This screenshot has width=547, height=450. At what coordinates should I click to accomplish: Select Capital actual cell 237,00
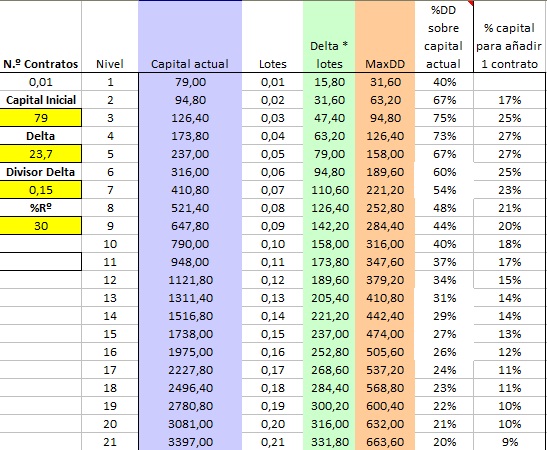point(190,154)
